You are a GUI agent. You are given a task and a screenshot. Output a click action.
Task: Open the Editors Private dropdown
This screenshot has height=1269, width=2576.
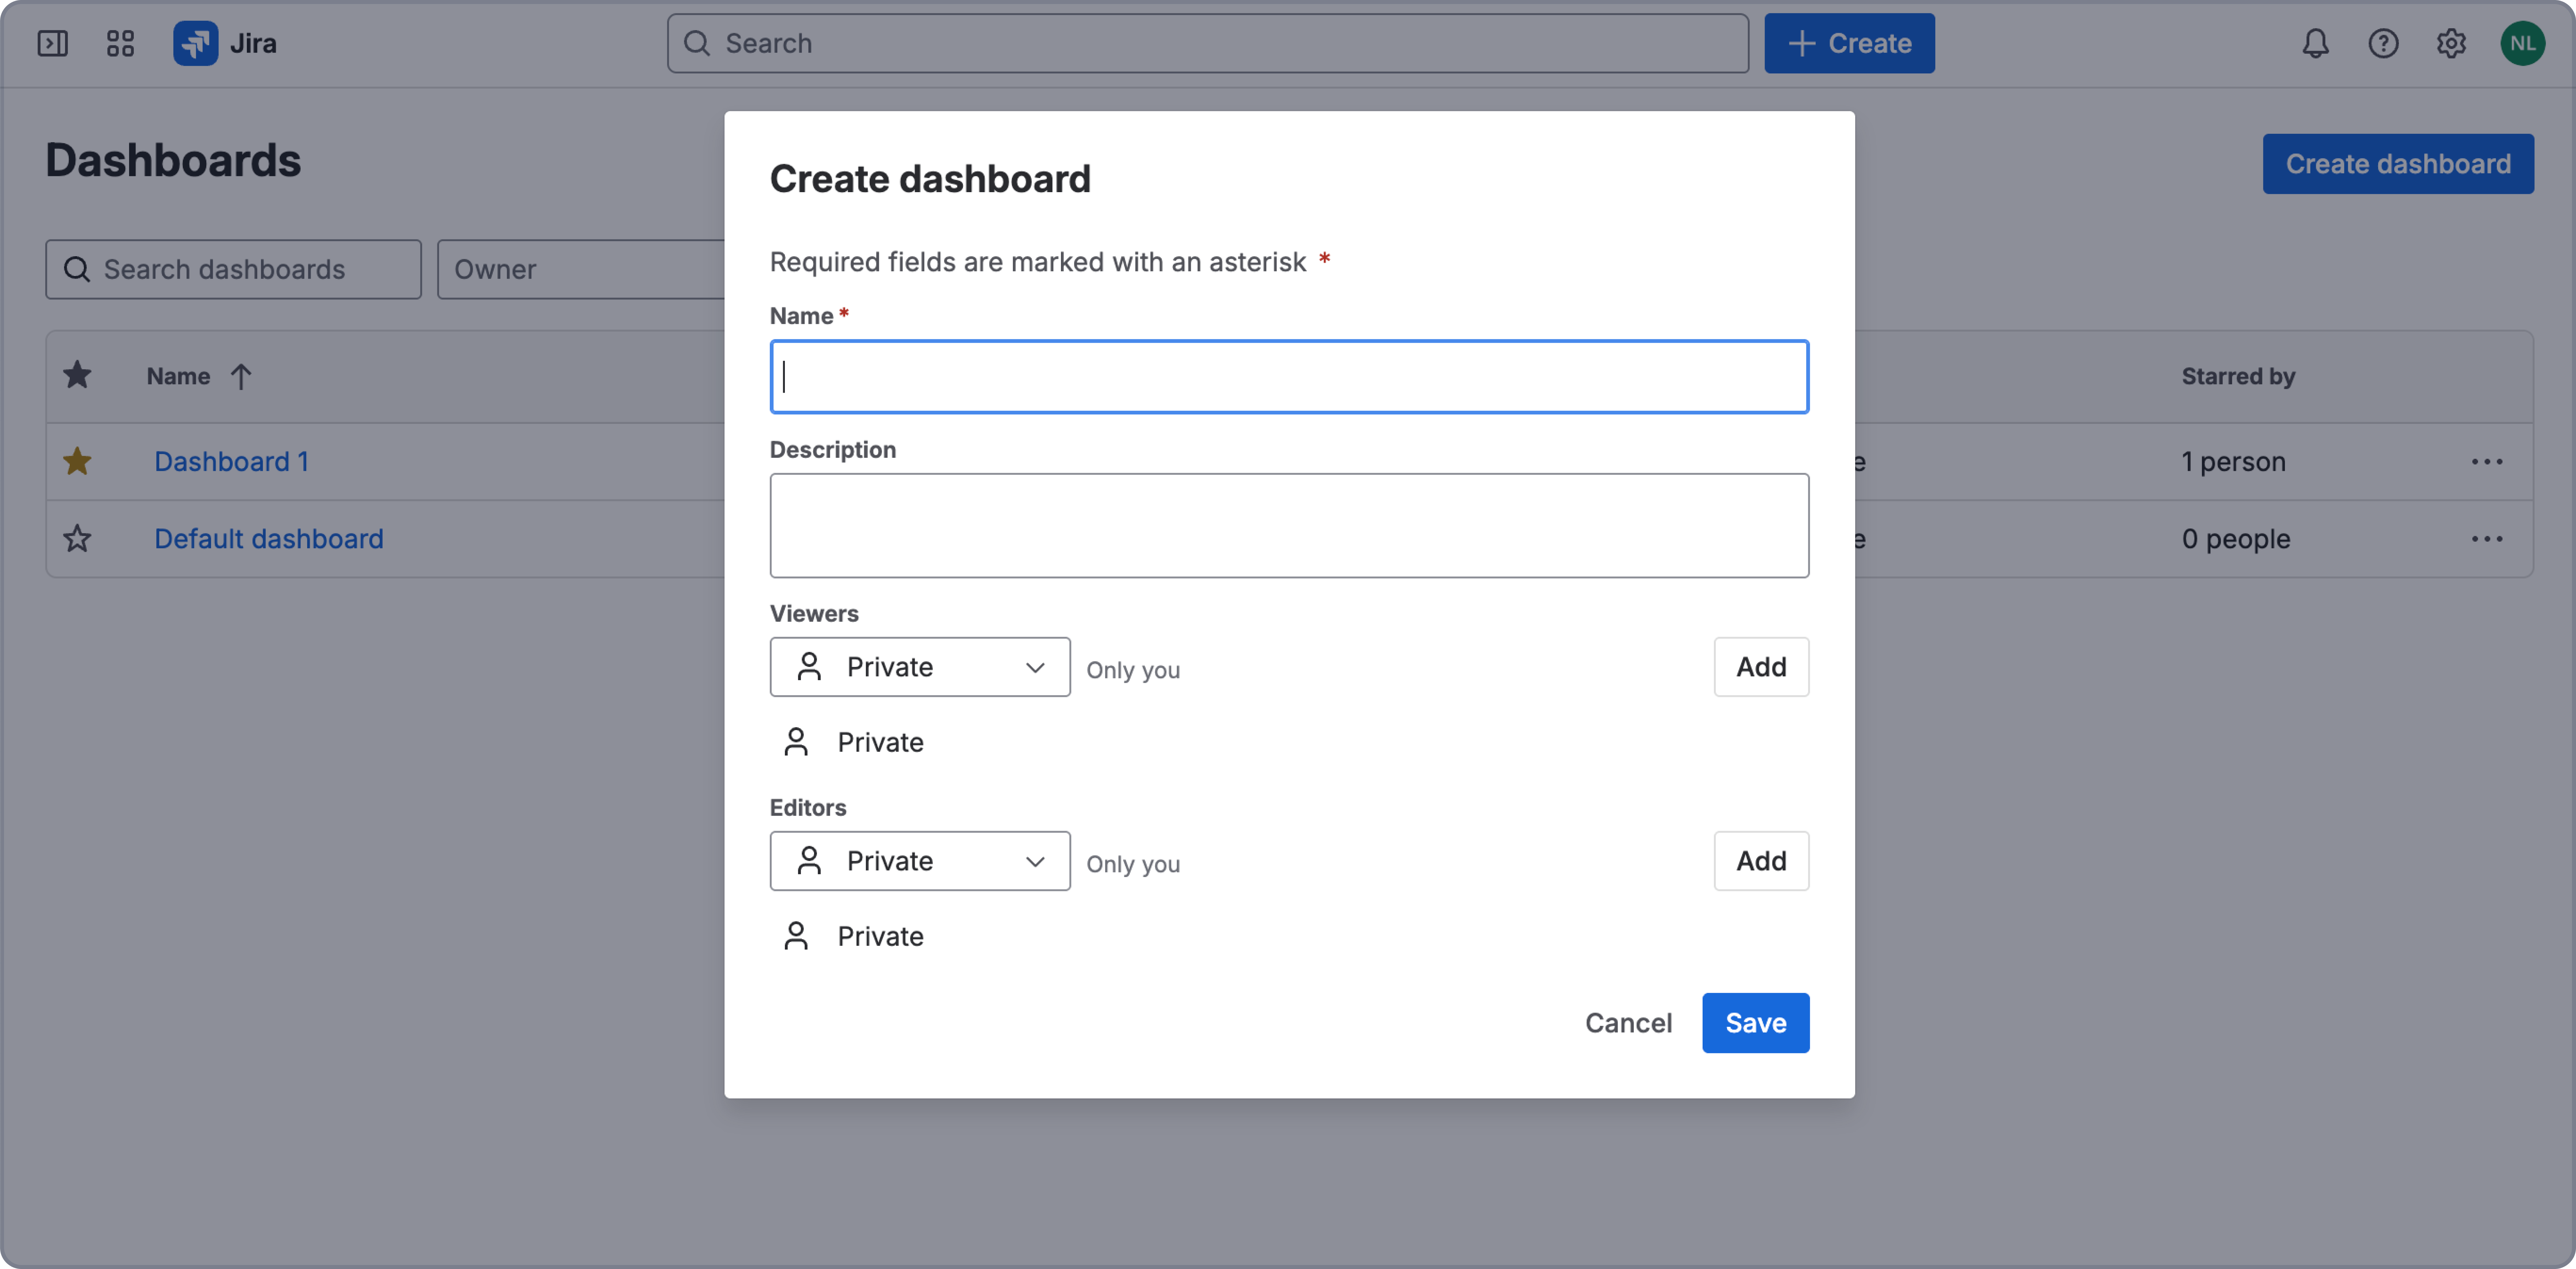[x=919, y=861]
